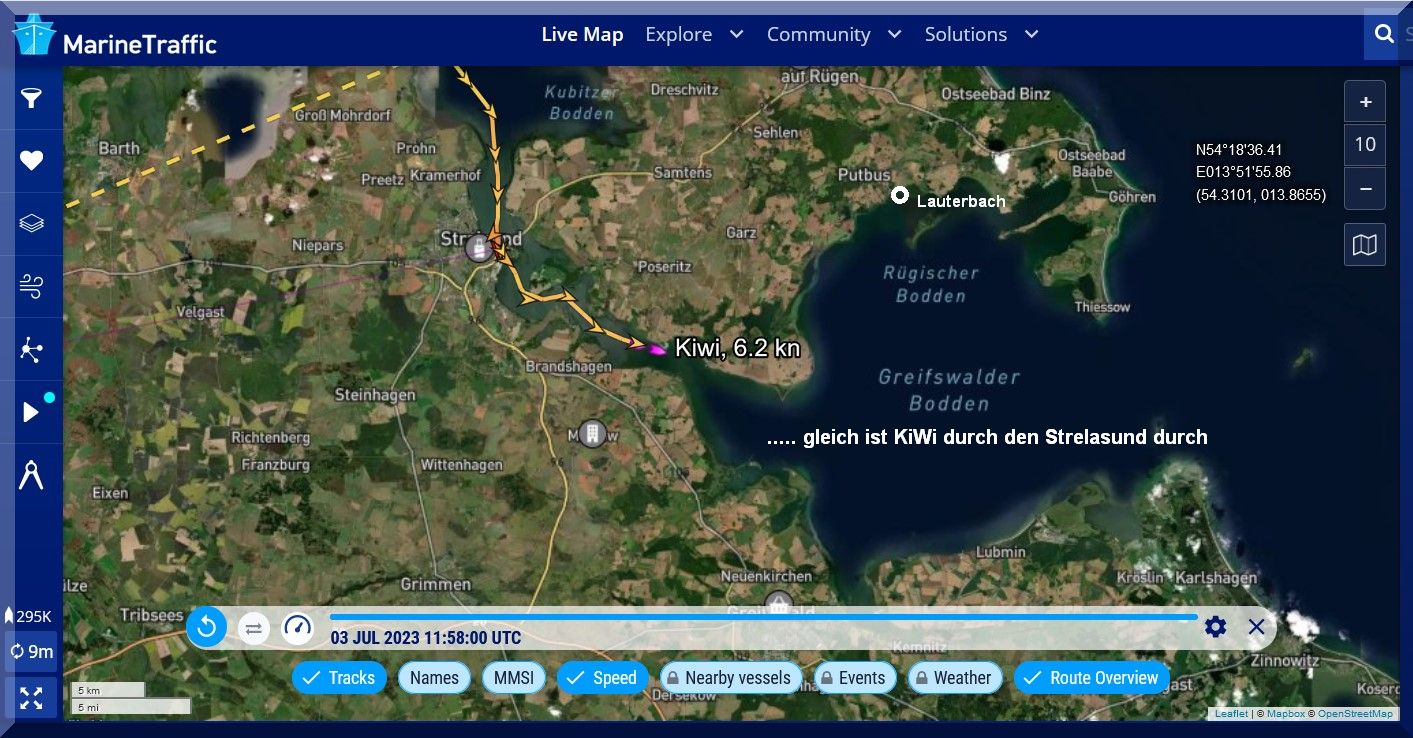Open the map layers stack icon

point(32,223)
